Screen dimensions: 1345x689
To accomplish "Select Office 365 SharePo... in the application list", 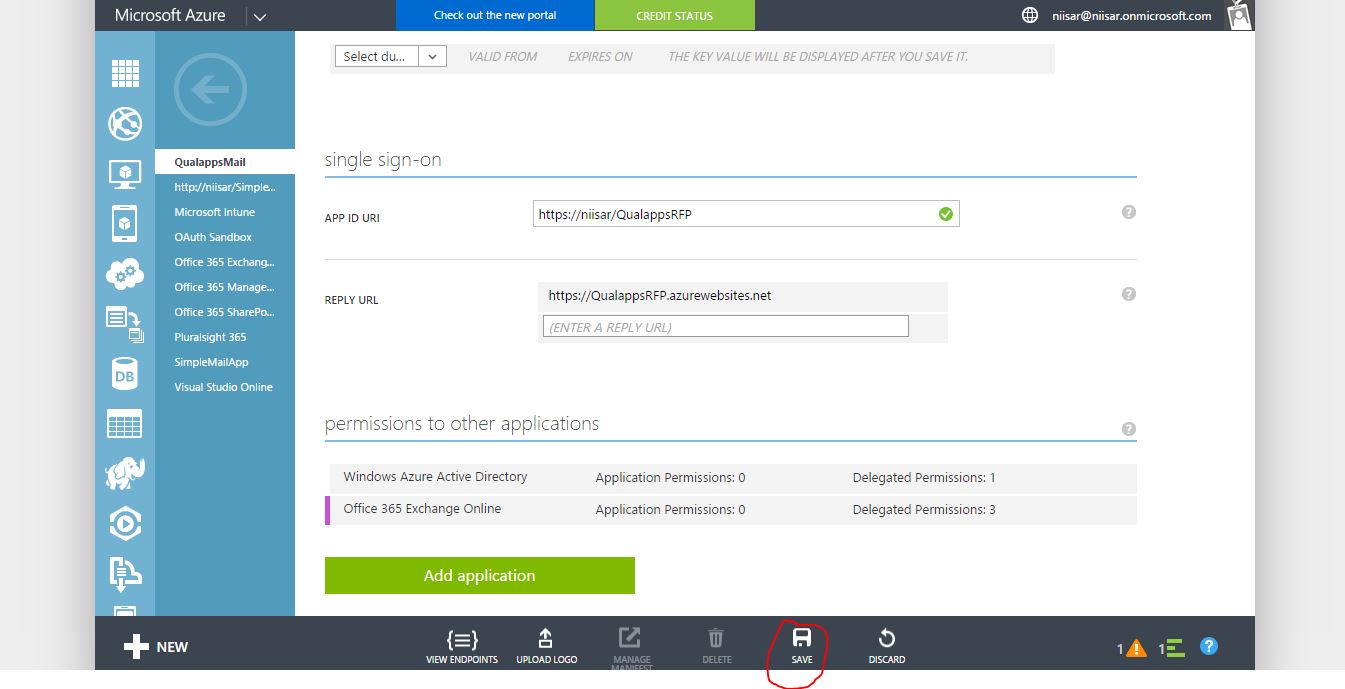I will 225,312.
